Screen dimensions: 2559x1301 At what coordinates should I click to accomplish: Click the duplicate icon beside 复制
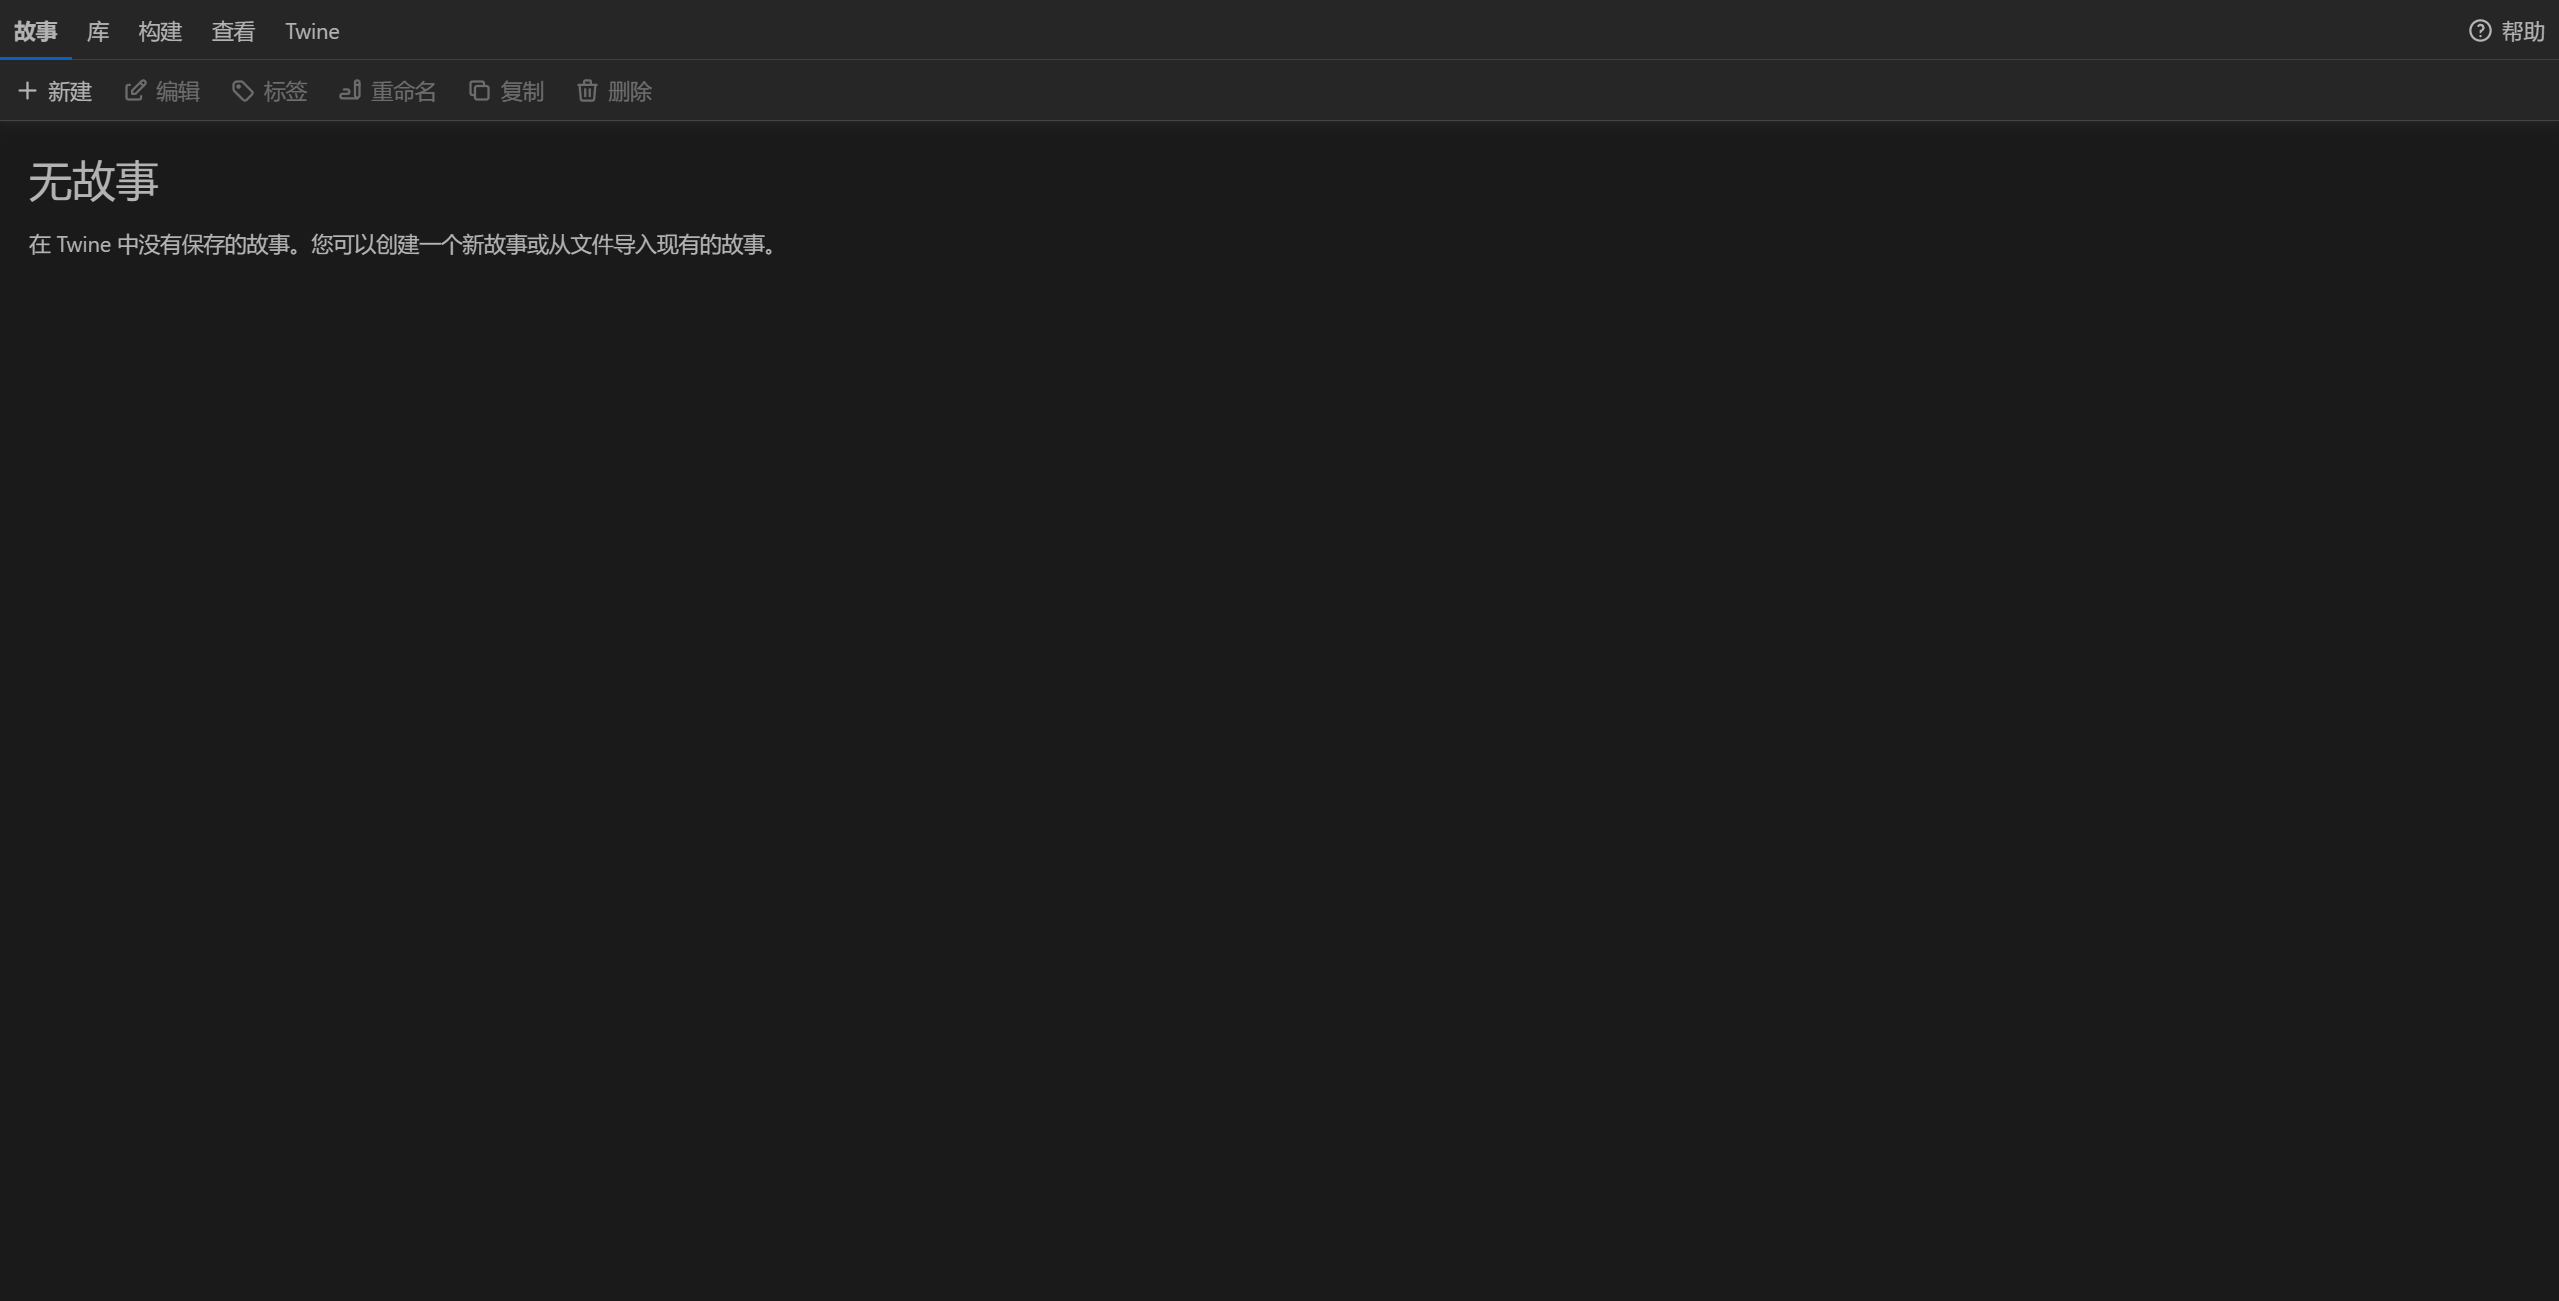tap(479, 91)
